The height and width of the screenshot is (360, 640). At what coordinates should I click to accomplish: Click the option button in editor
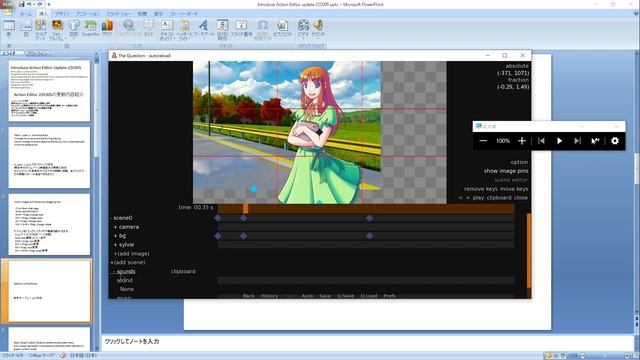coord(519,162)
